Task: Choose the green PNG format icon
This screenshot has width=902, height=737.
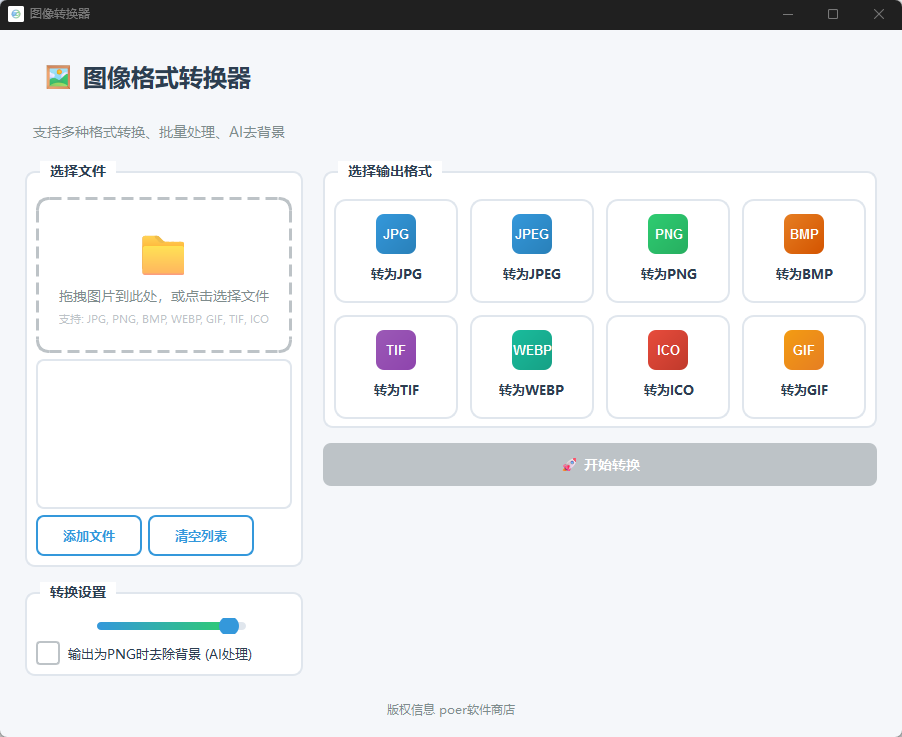Action: click(668, 234)
